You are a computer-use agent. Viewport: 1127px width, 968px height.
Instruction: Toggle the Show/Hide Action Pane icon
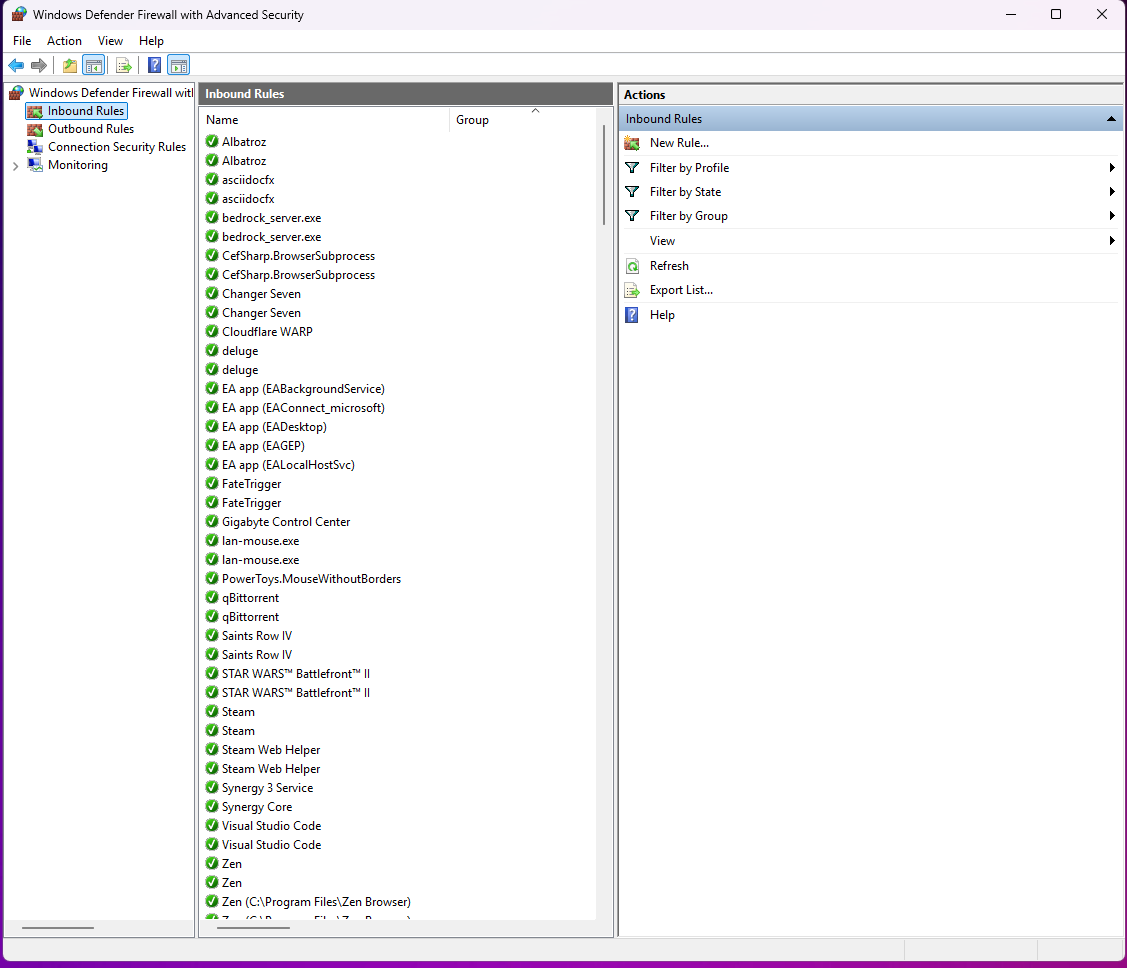[178, 66]
